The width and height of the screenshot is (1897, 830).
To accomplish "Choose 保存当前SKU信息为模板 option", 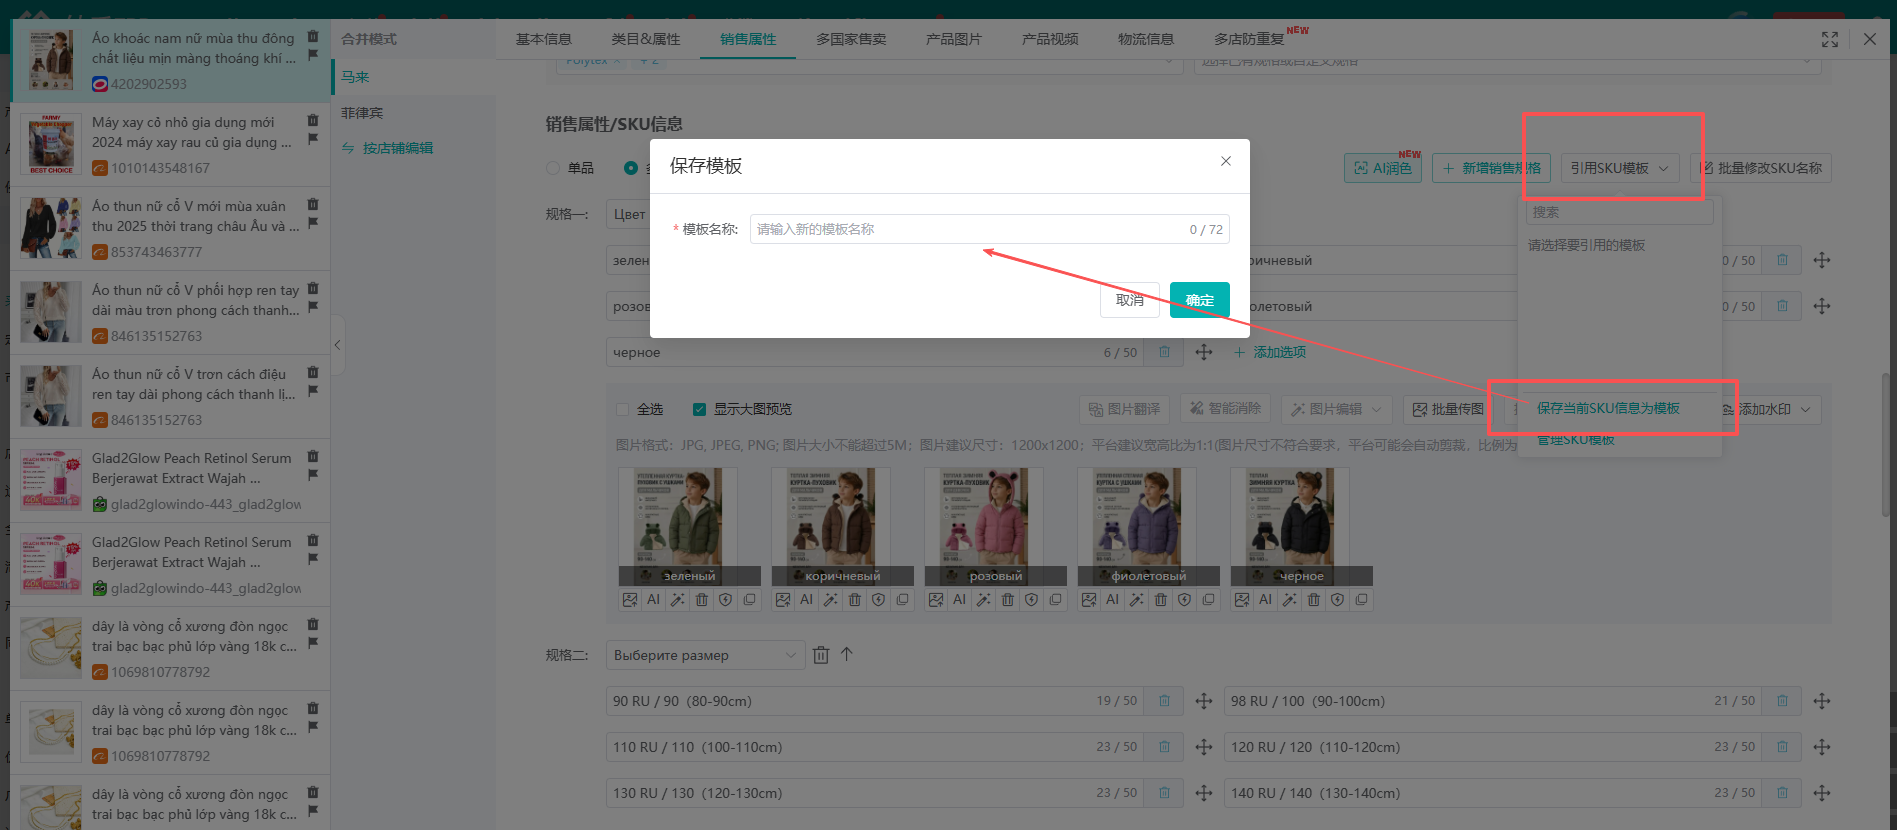I will (1608, 408).
